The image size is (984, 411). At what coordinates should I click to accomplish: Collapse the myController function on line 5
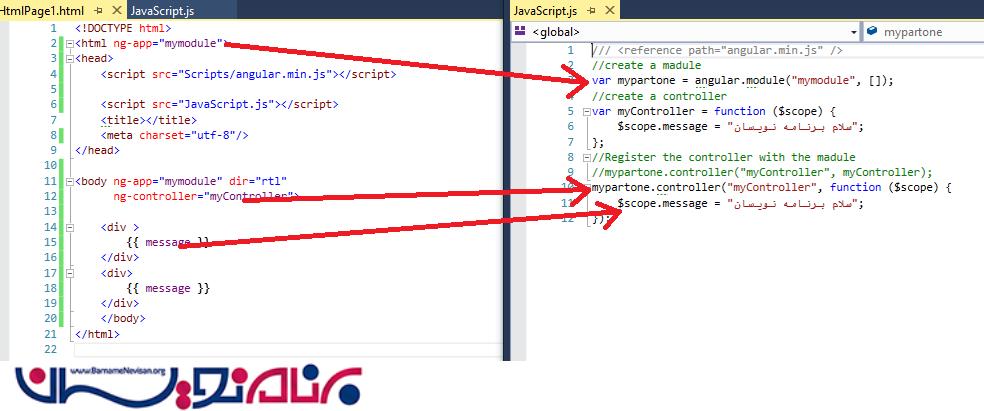coord(586,112)
